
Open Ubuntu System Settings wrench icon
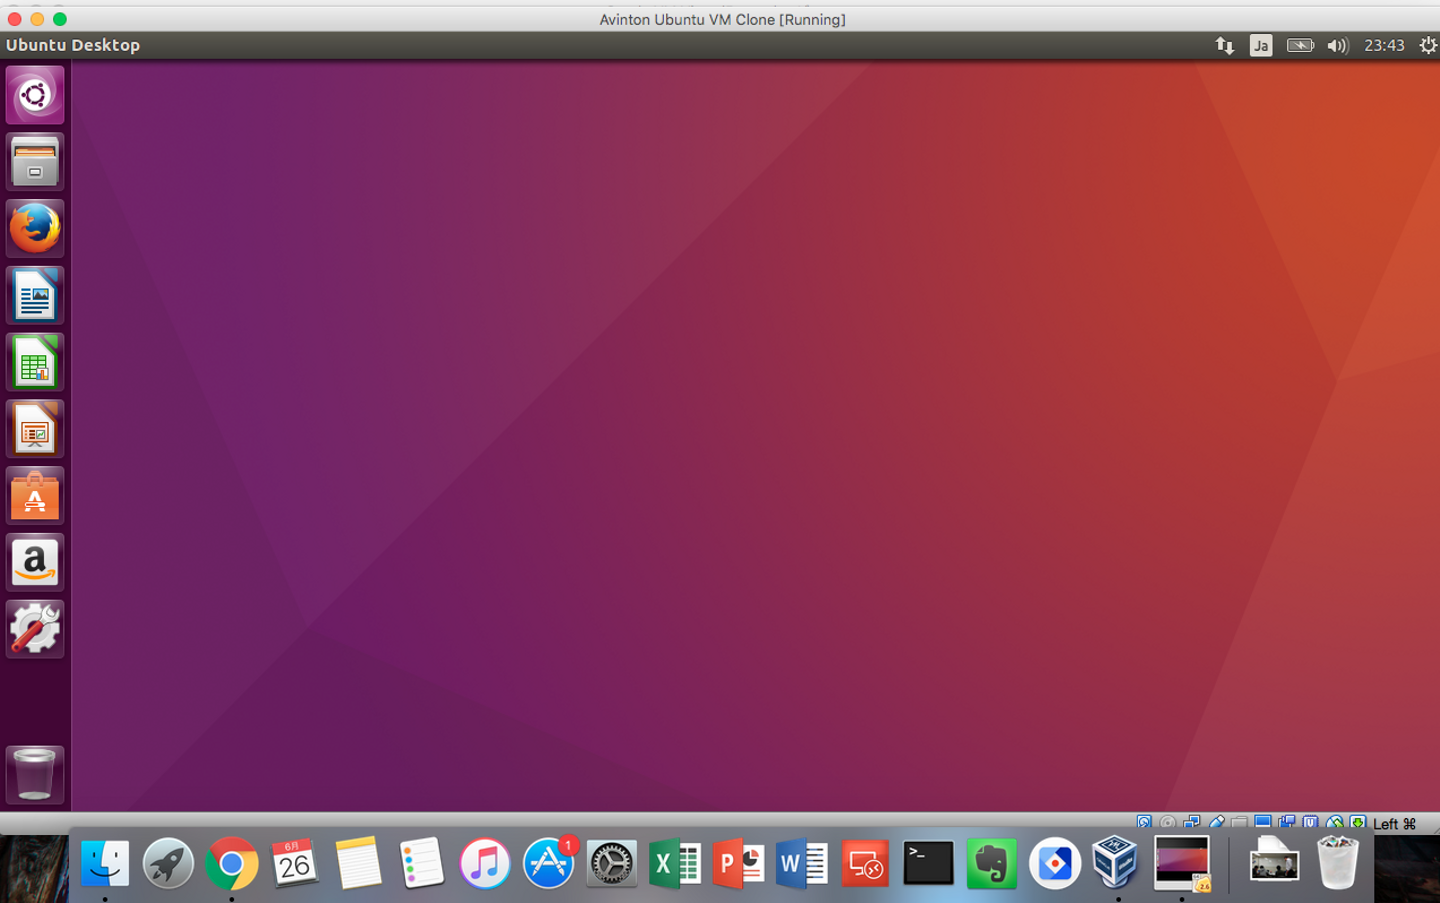coord(35,630)
